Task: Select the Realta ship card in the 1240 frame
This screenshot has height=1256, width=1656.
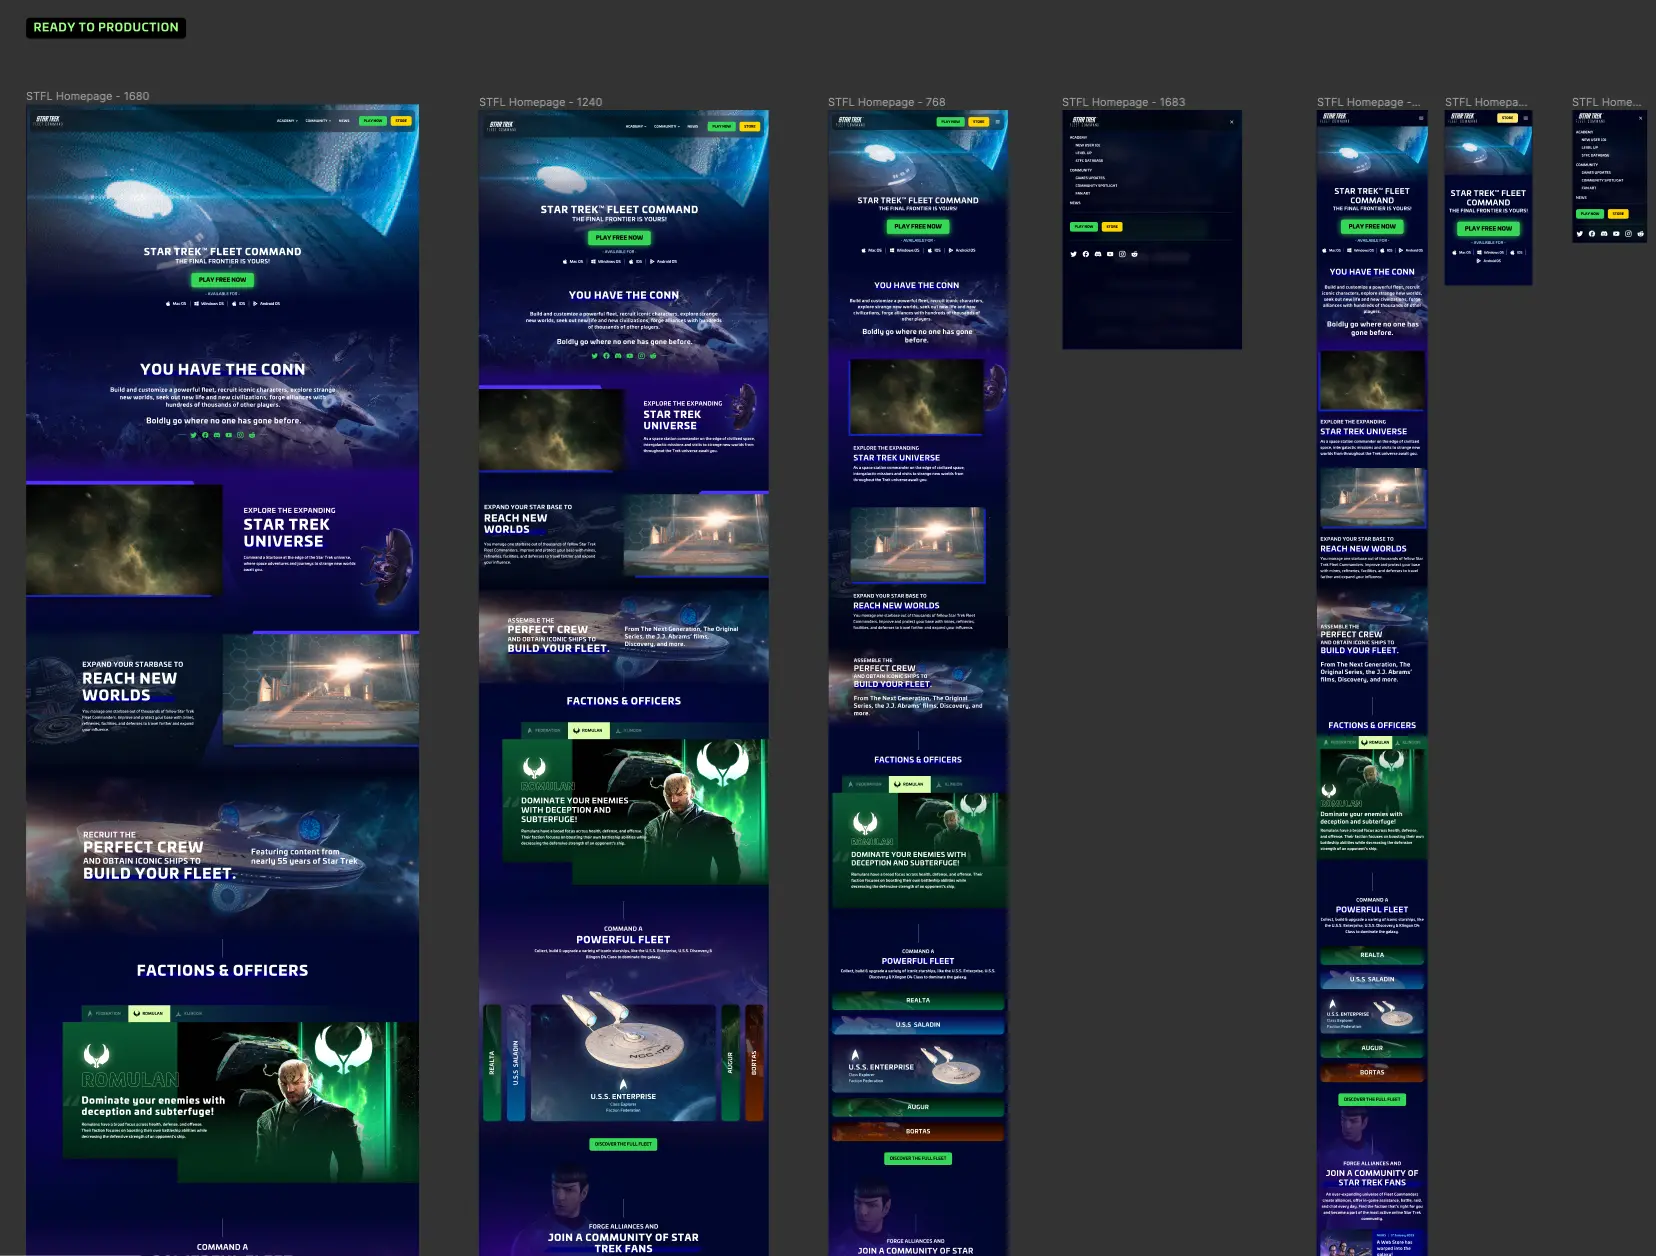Action: pyautogui.click(x=492, y=1062)
